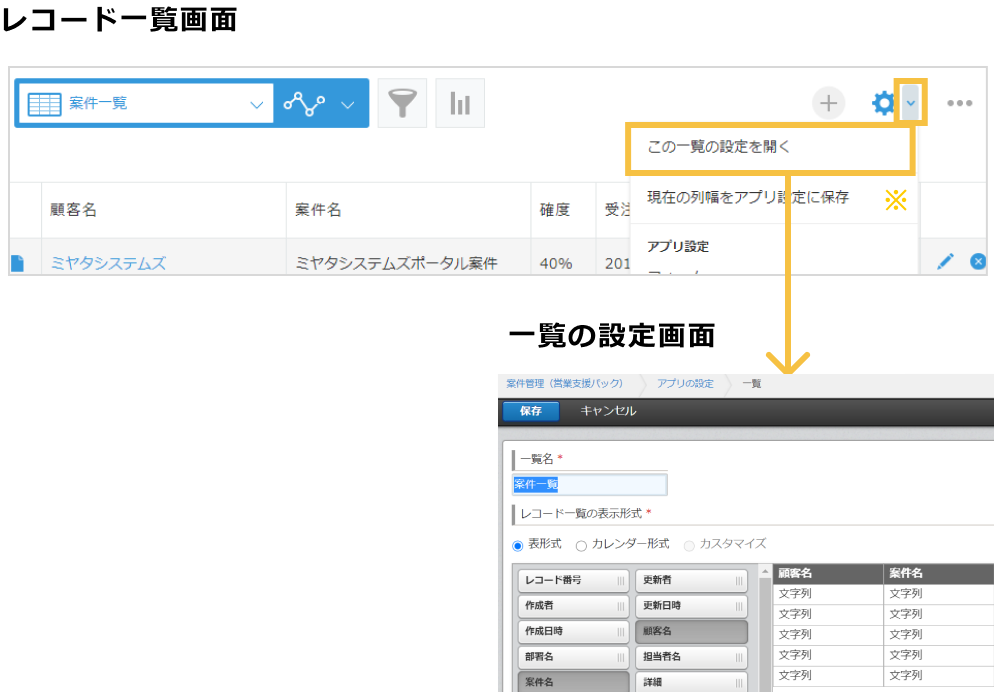This screenshot has width=994, height=692.
Task: Open the app settings gear icon
Action: click(883, 102)
